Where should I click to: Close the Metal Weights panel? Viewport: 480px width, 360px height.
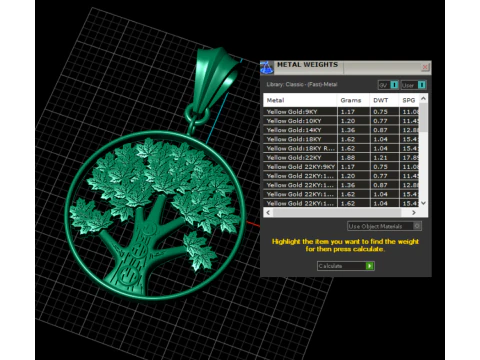pyautogui.click(x=425, y=67)
